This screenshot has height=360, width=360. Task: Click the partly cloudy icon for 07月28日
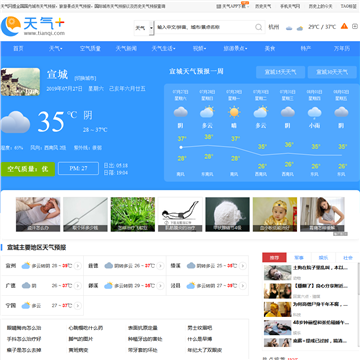coord(207,112)
